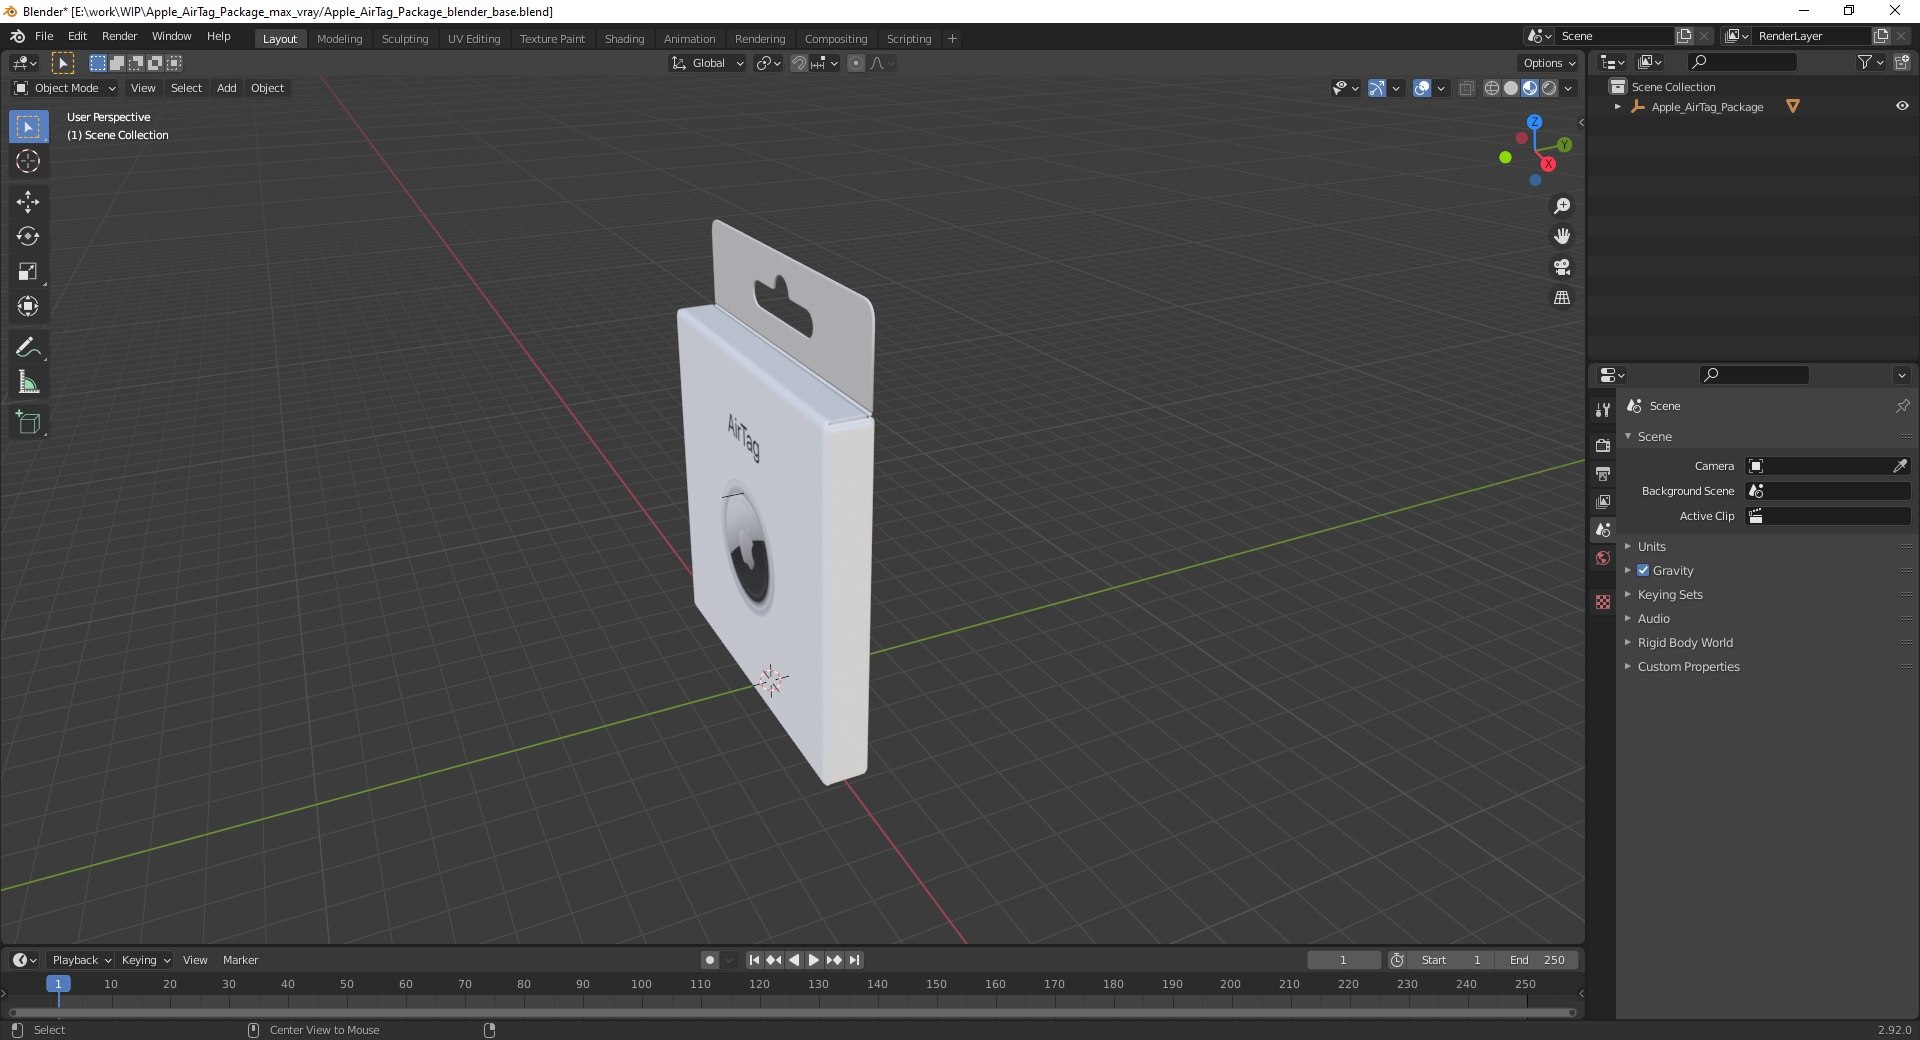Activate the Scale tool
The image size is (1920, 1040).
[x=28, y=272]
